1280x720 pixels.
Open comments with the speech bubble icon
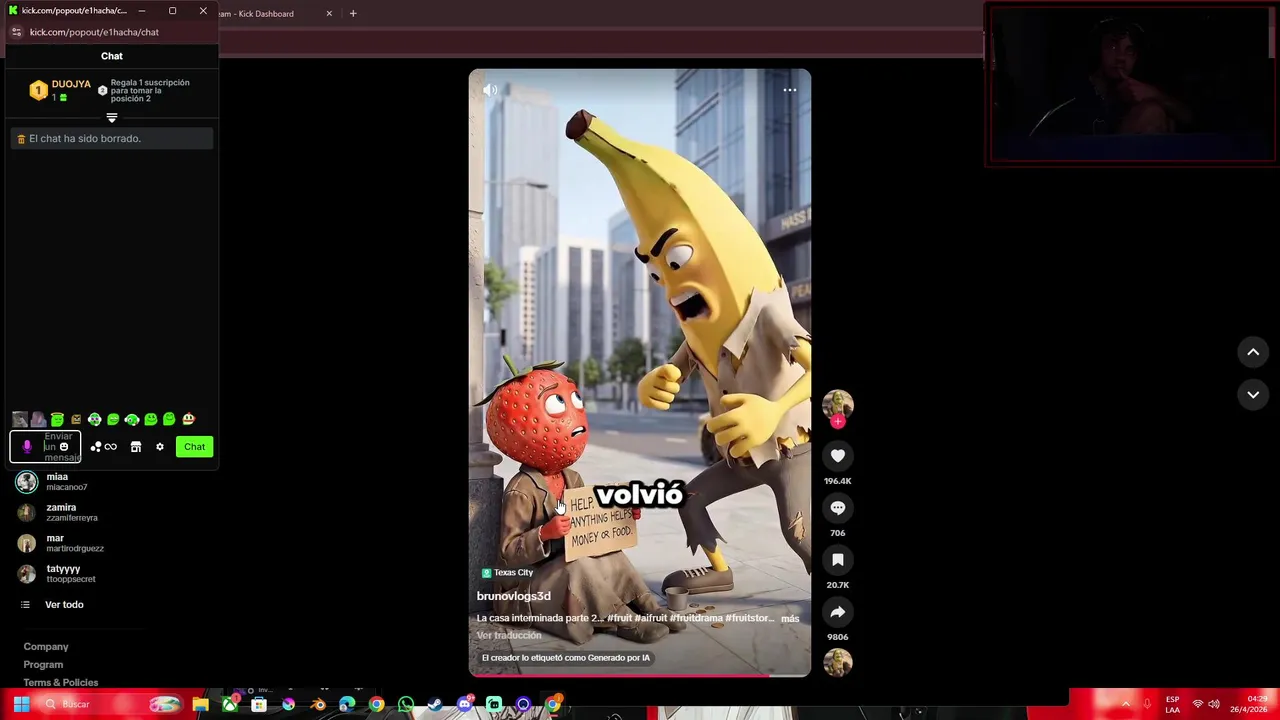pos(838,508)
